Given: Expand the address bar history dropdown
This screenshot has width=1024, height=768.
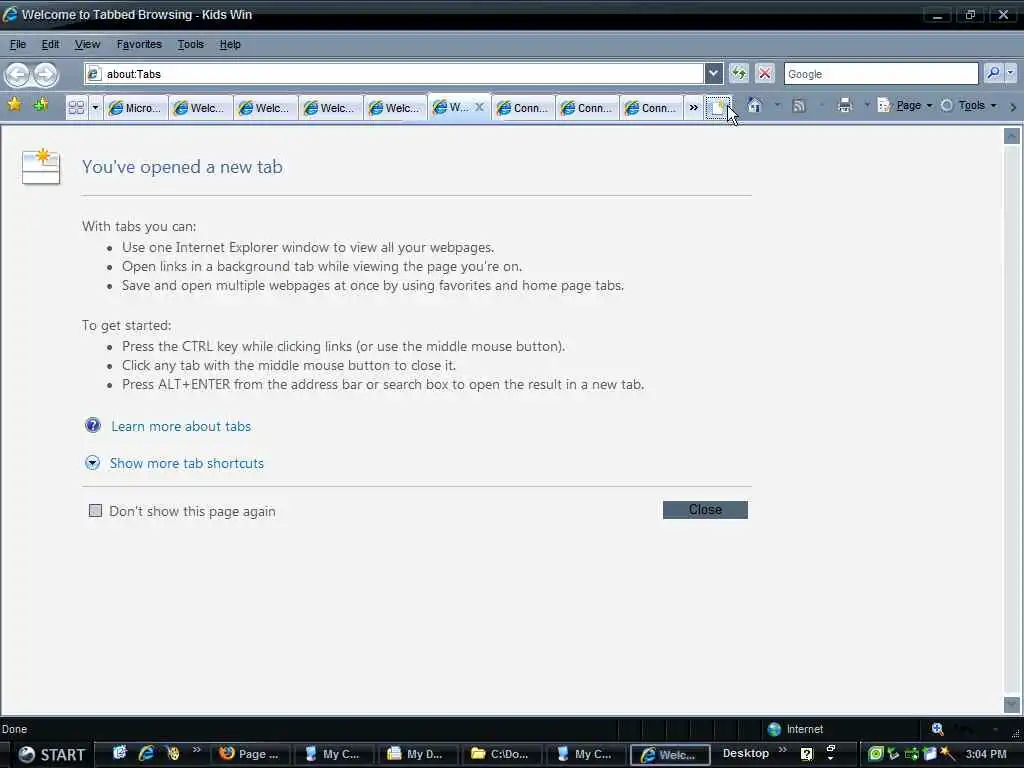Looking at the screenshot, I should 713,74.
